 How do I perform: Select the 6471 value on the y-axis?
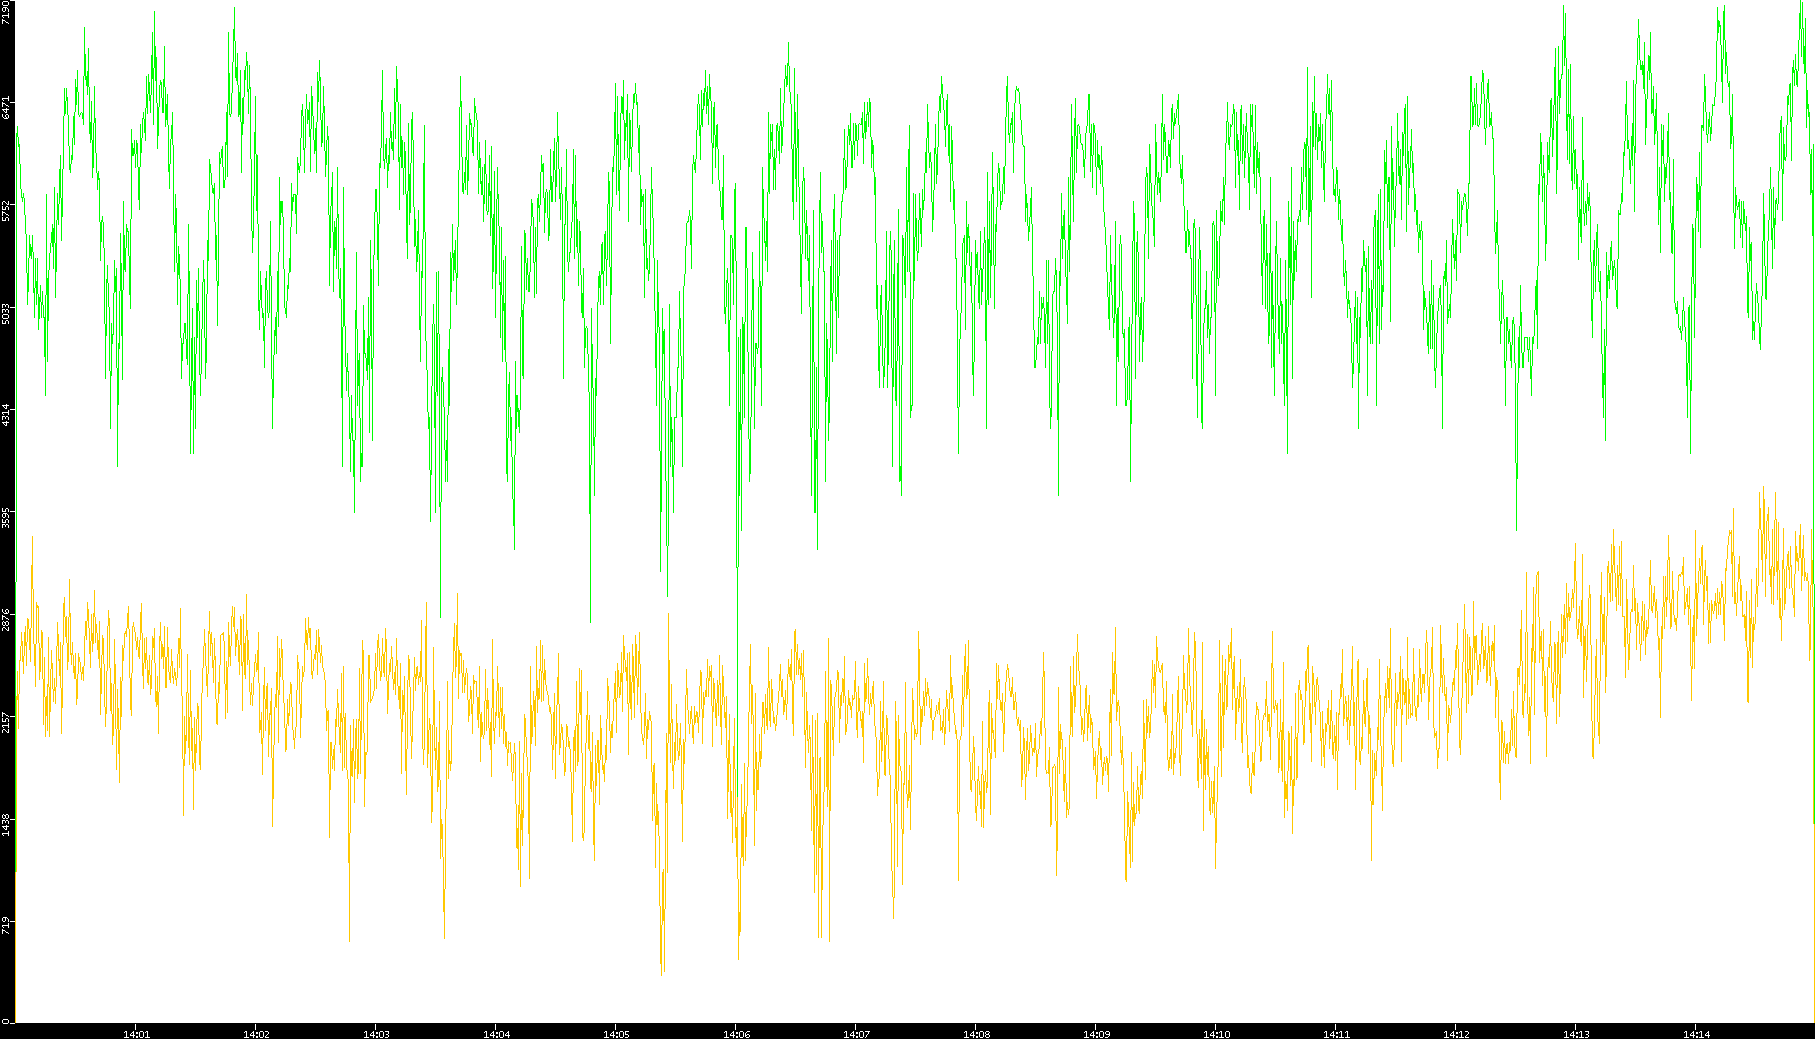click(7, 108)
